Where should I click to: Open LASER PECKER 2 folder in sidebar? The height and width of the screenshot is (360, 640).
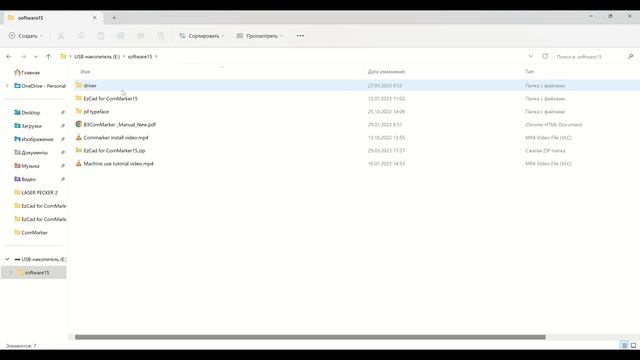tap(36, 193)
